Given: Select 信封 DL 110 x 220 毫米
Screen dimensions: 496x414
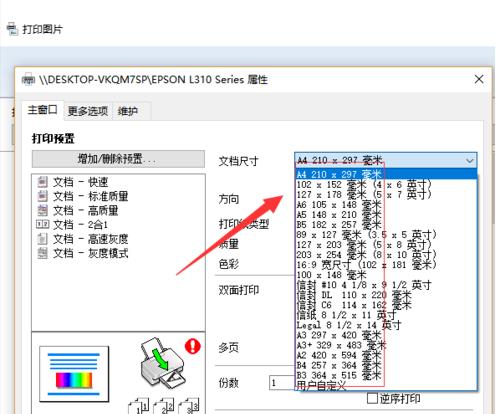Looking at the screenshot, I should 386,295.
